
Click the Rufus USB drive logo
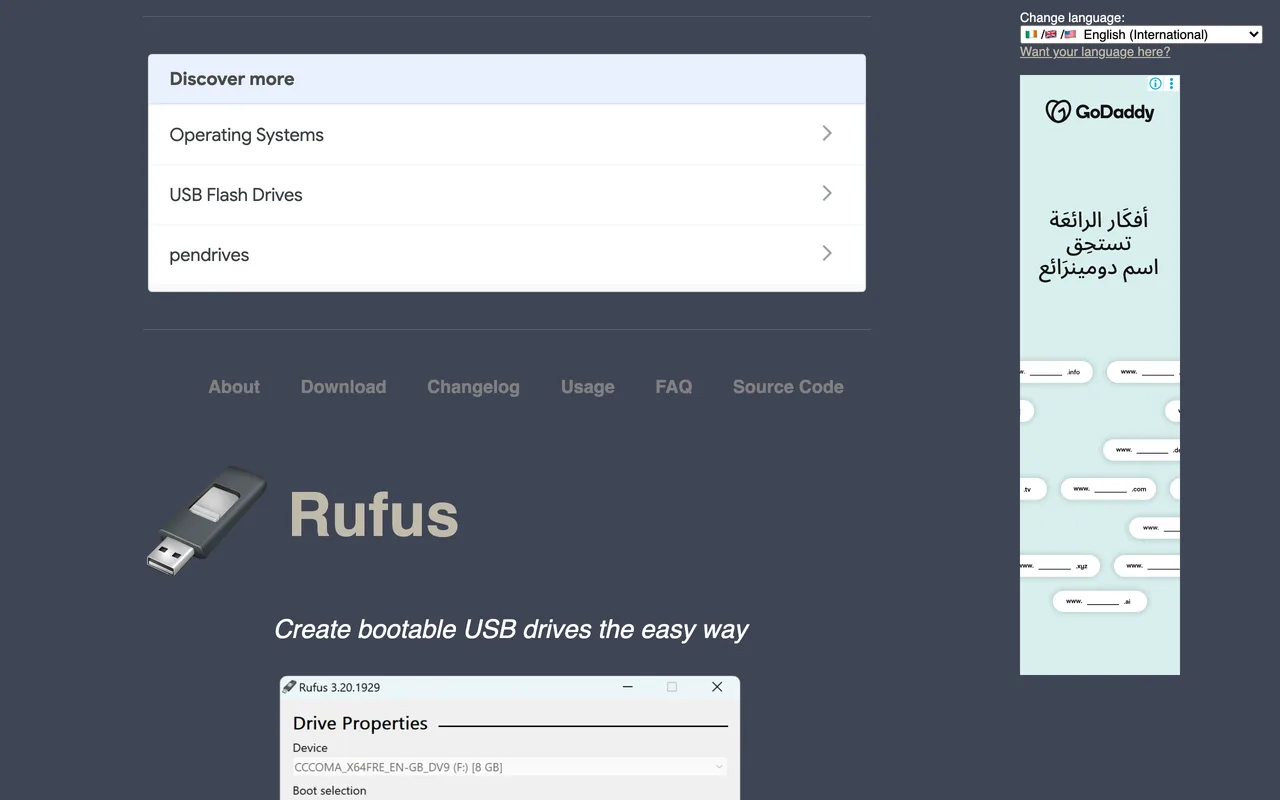pyautogui.click(x=207, y=520)
